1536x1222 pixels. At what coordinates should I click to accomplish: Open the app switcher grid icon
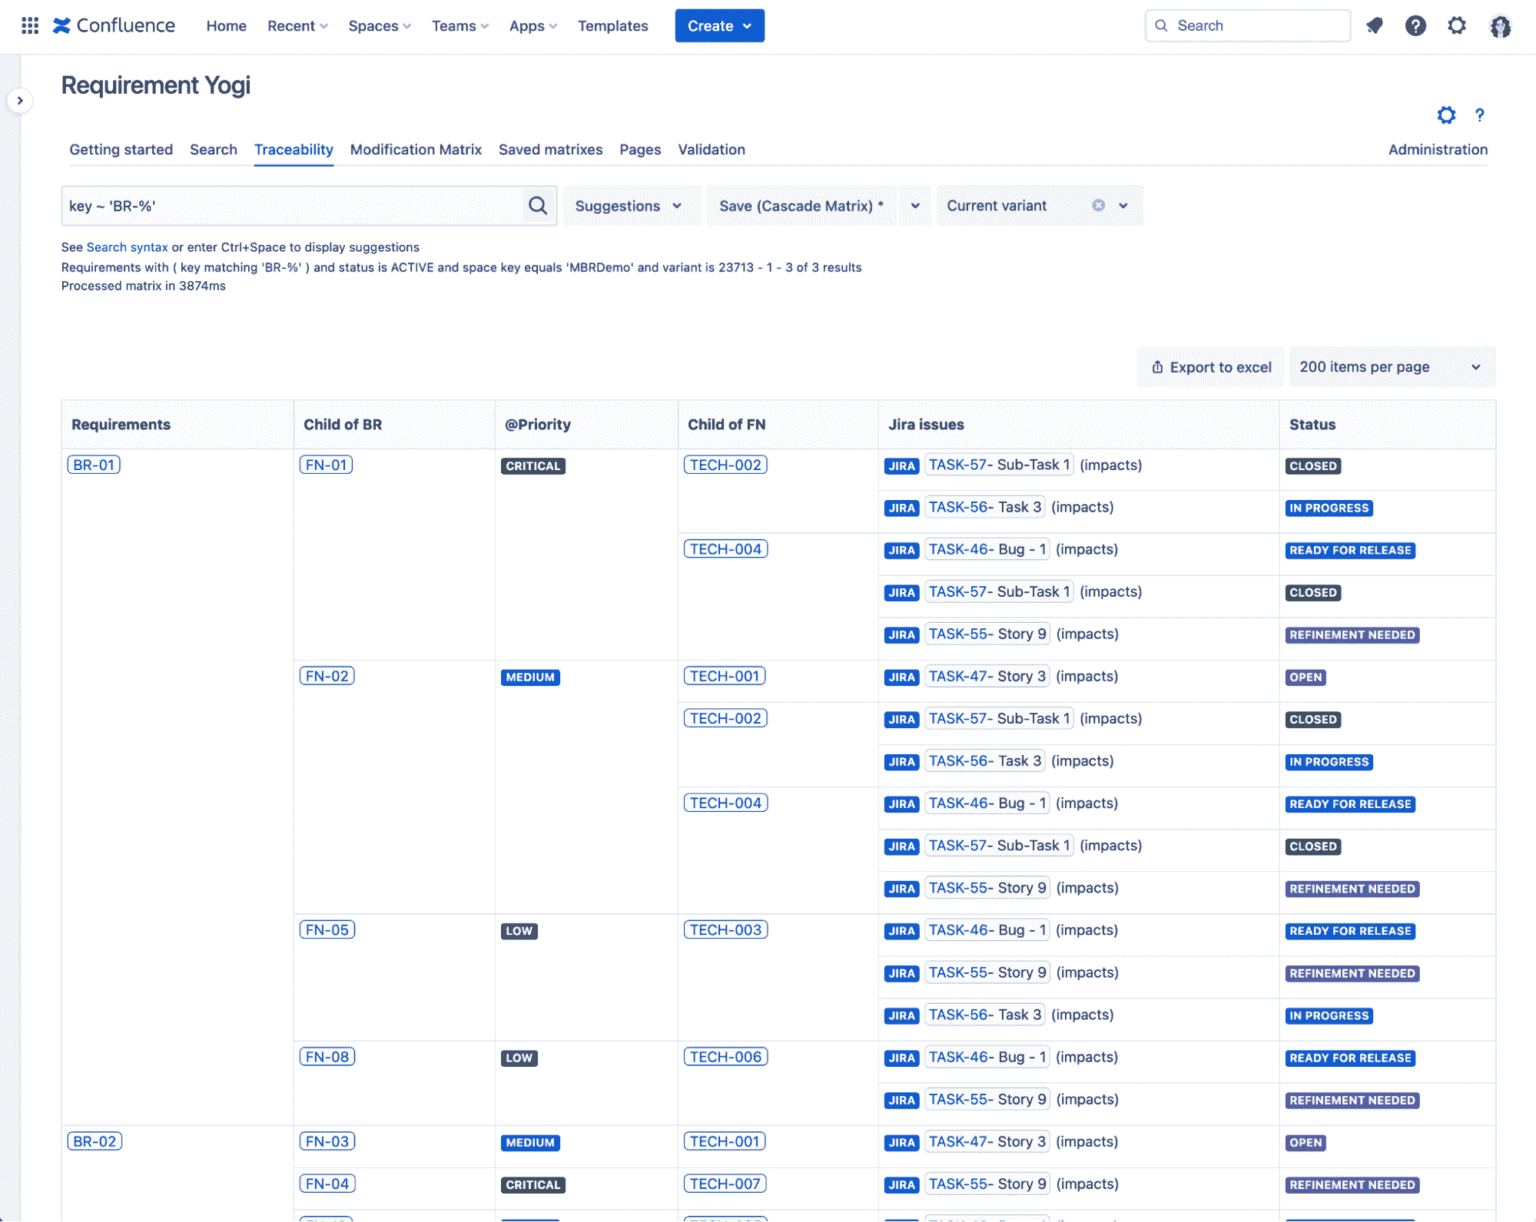[x=29, y=25]
